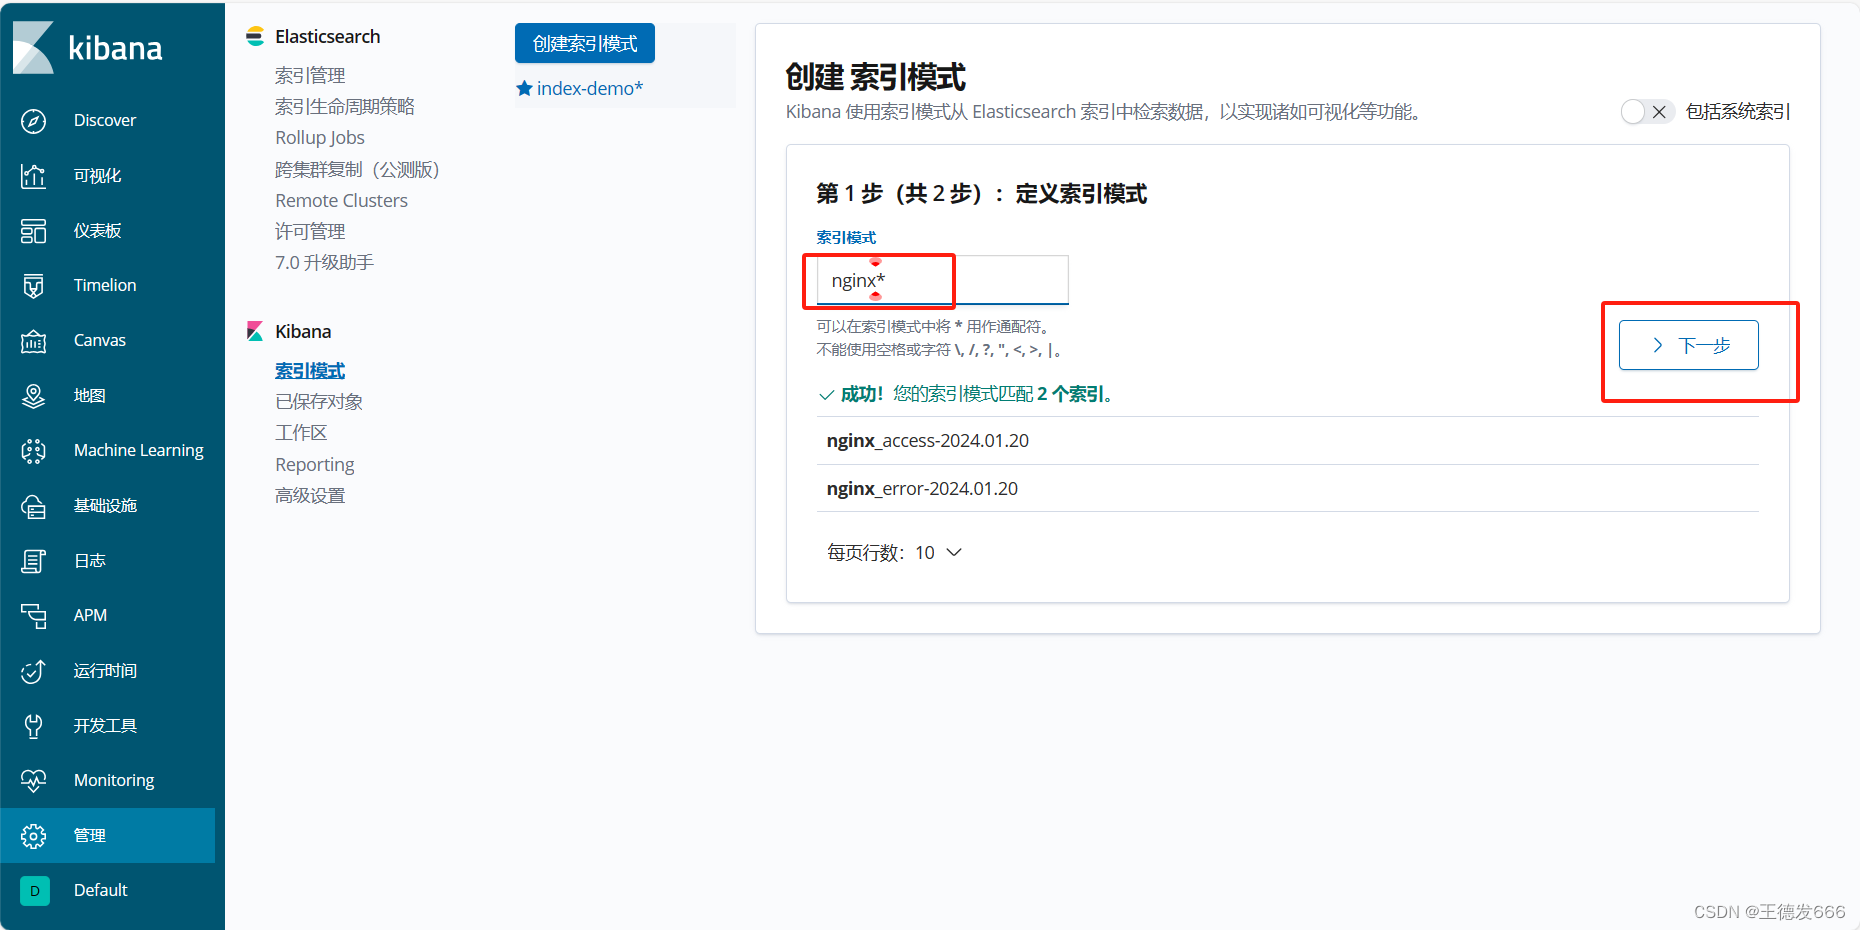This screenshot has width=1860, height=930.
Task: Open the index-demo* index pattern link
Action: tap(590, 88)
